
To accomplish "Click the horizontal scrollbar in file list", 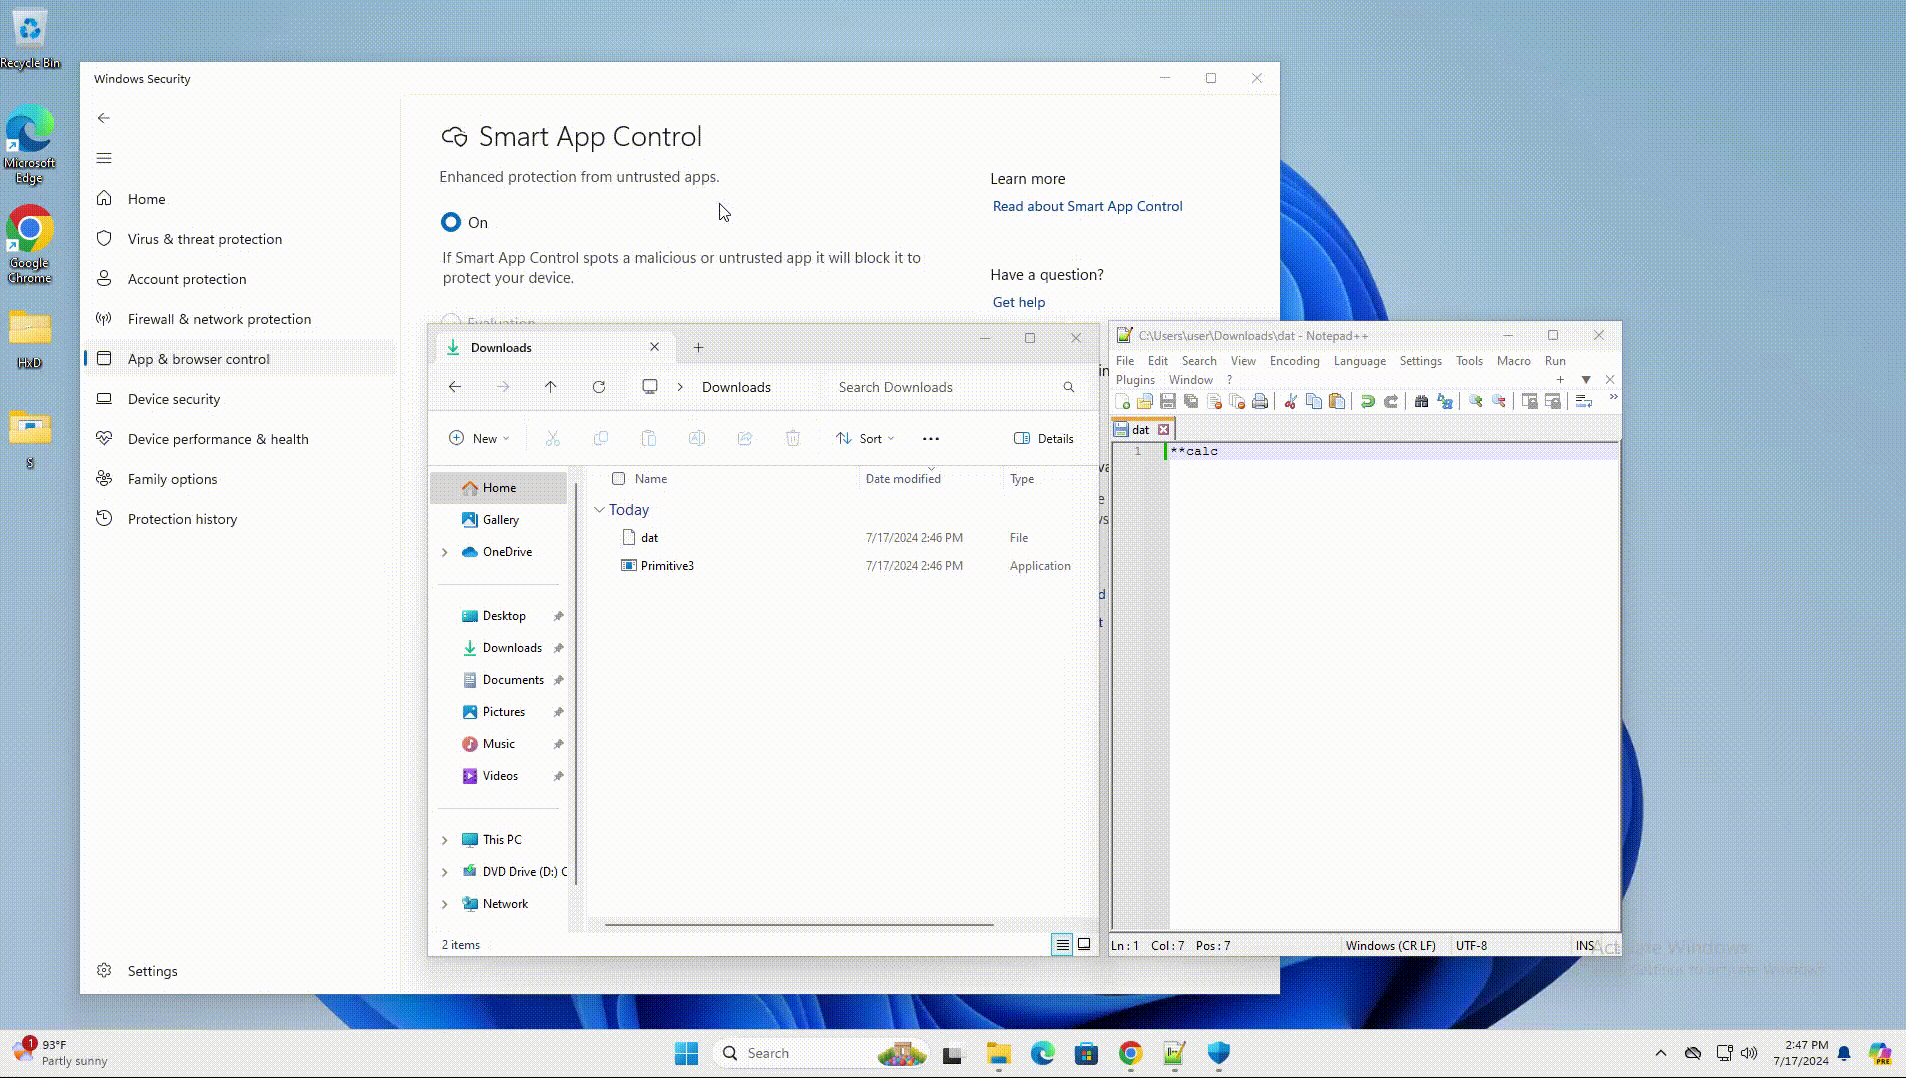I will pos(798,925).
